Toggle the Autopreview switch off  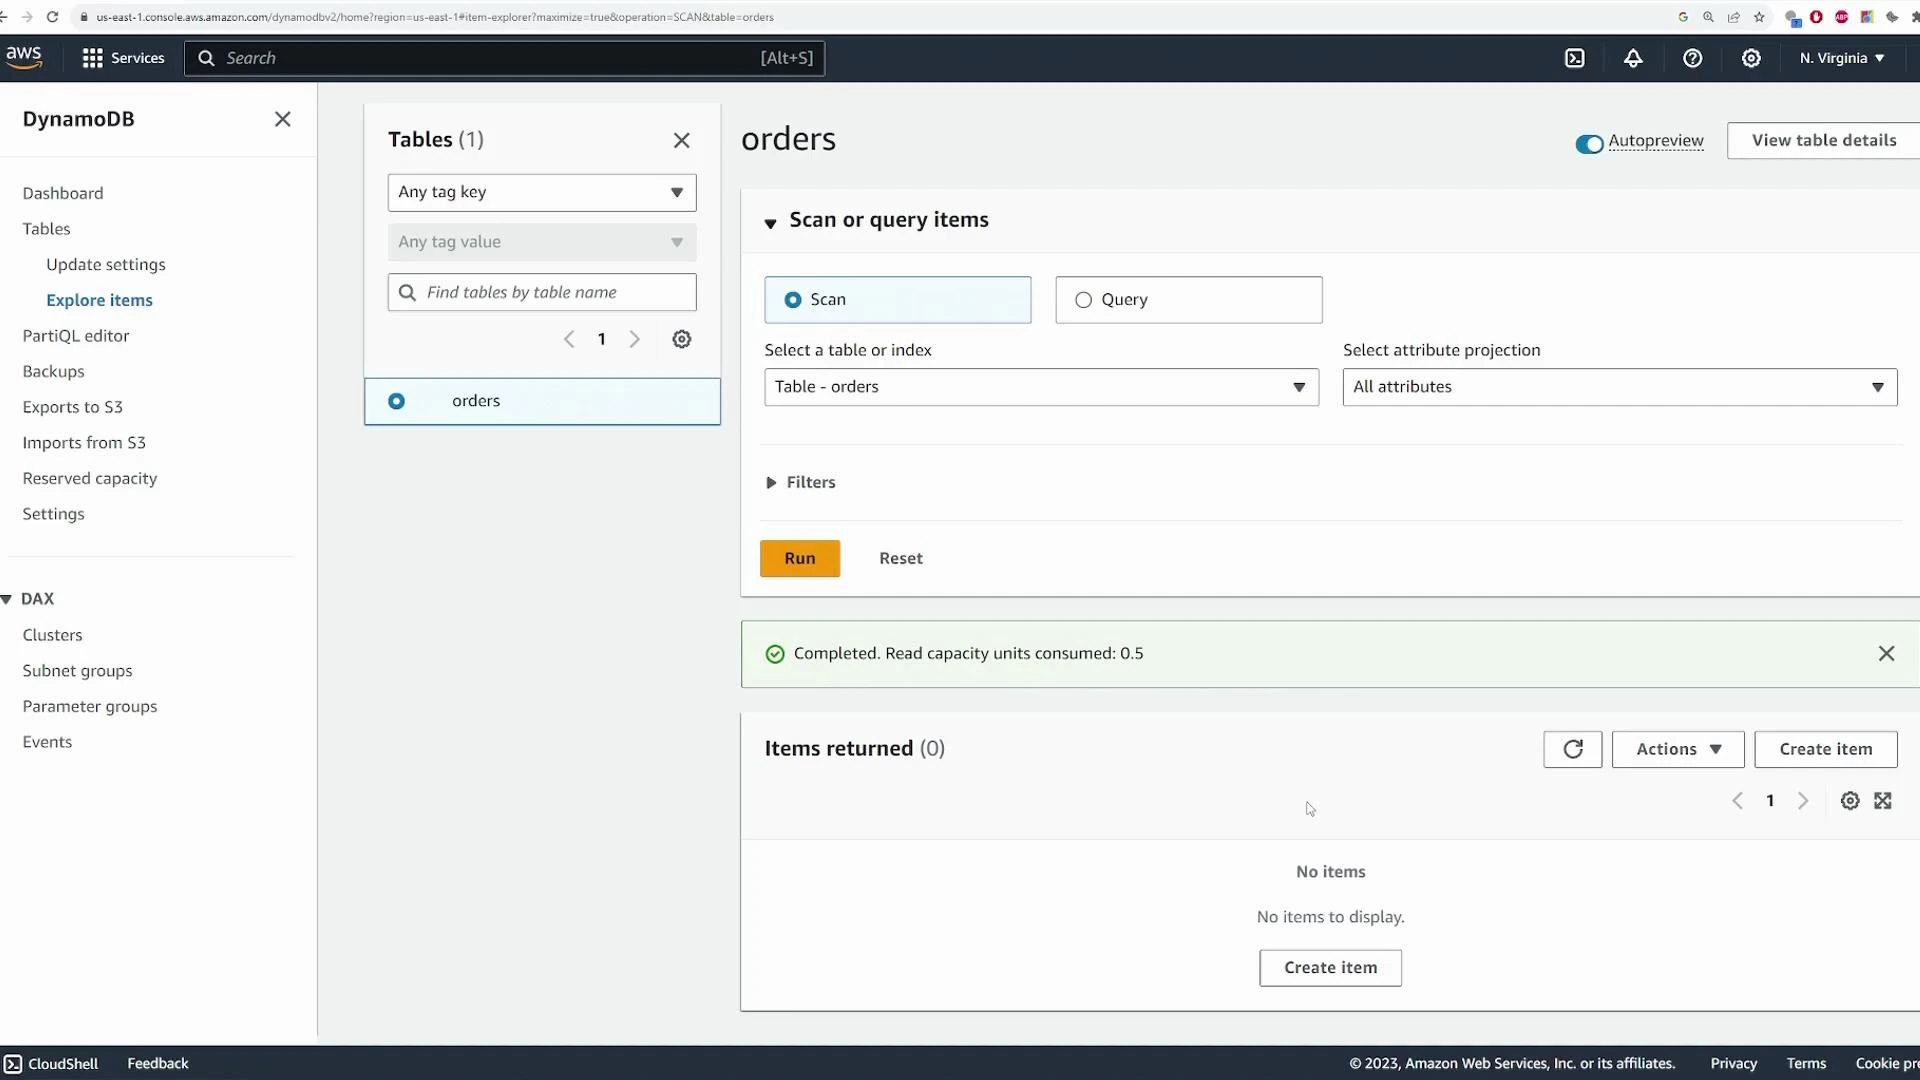coord(1589,143)
